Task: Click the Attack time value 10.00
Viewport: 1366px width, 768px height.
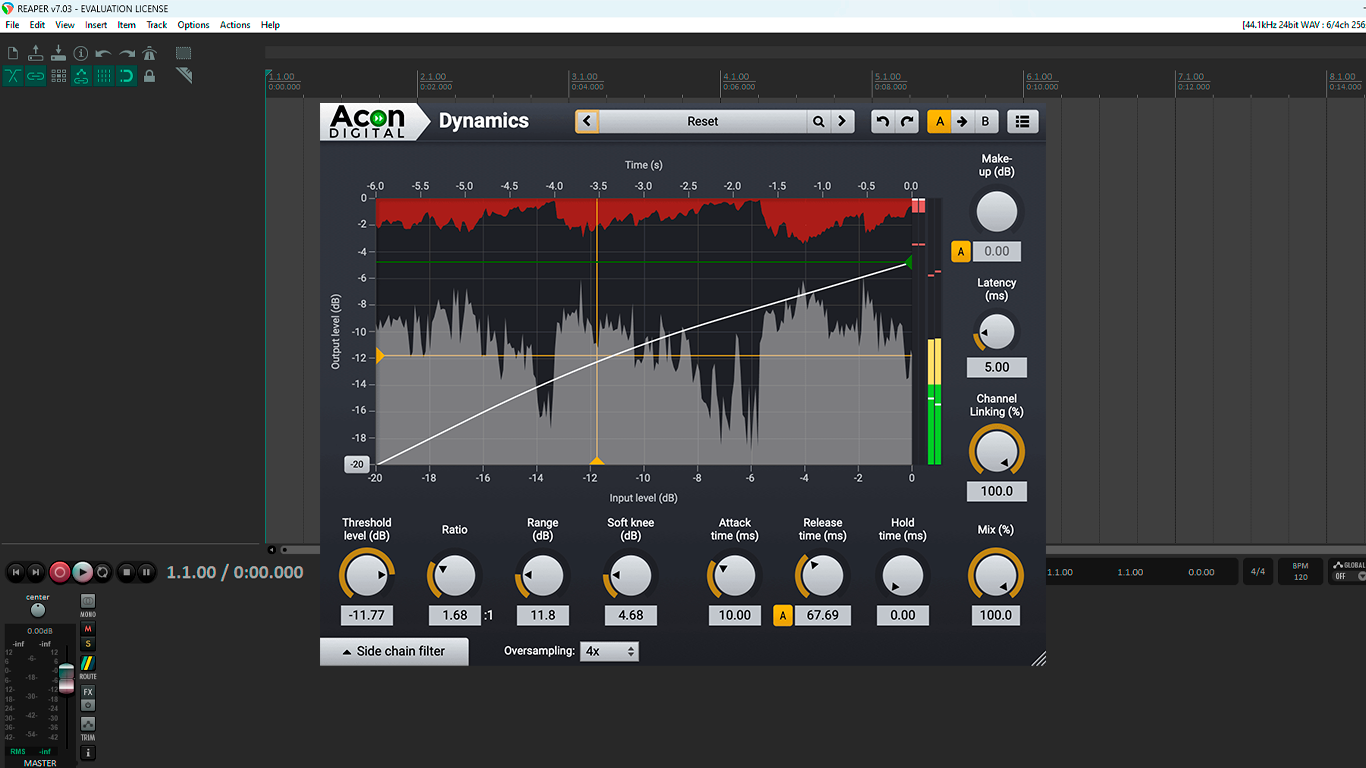Action: (x=735, y=615)
